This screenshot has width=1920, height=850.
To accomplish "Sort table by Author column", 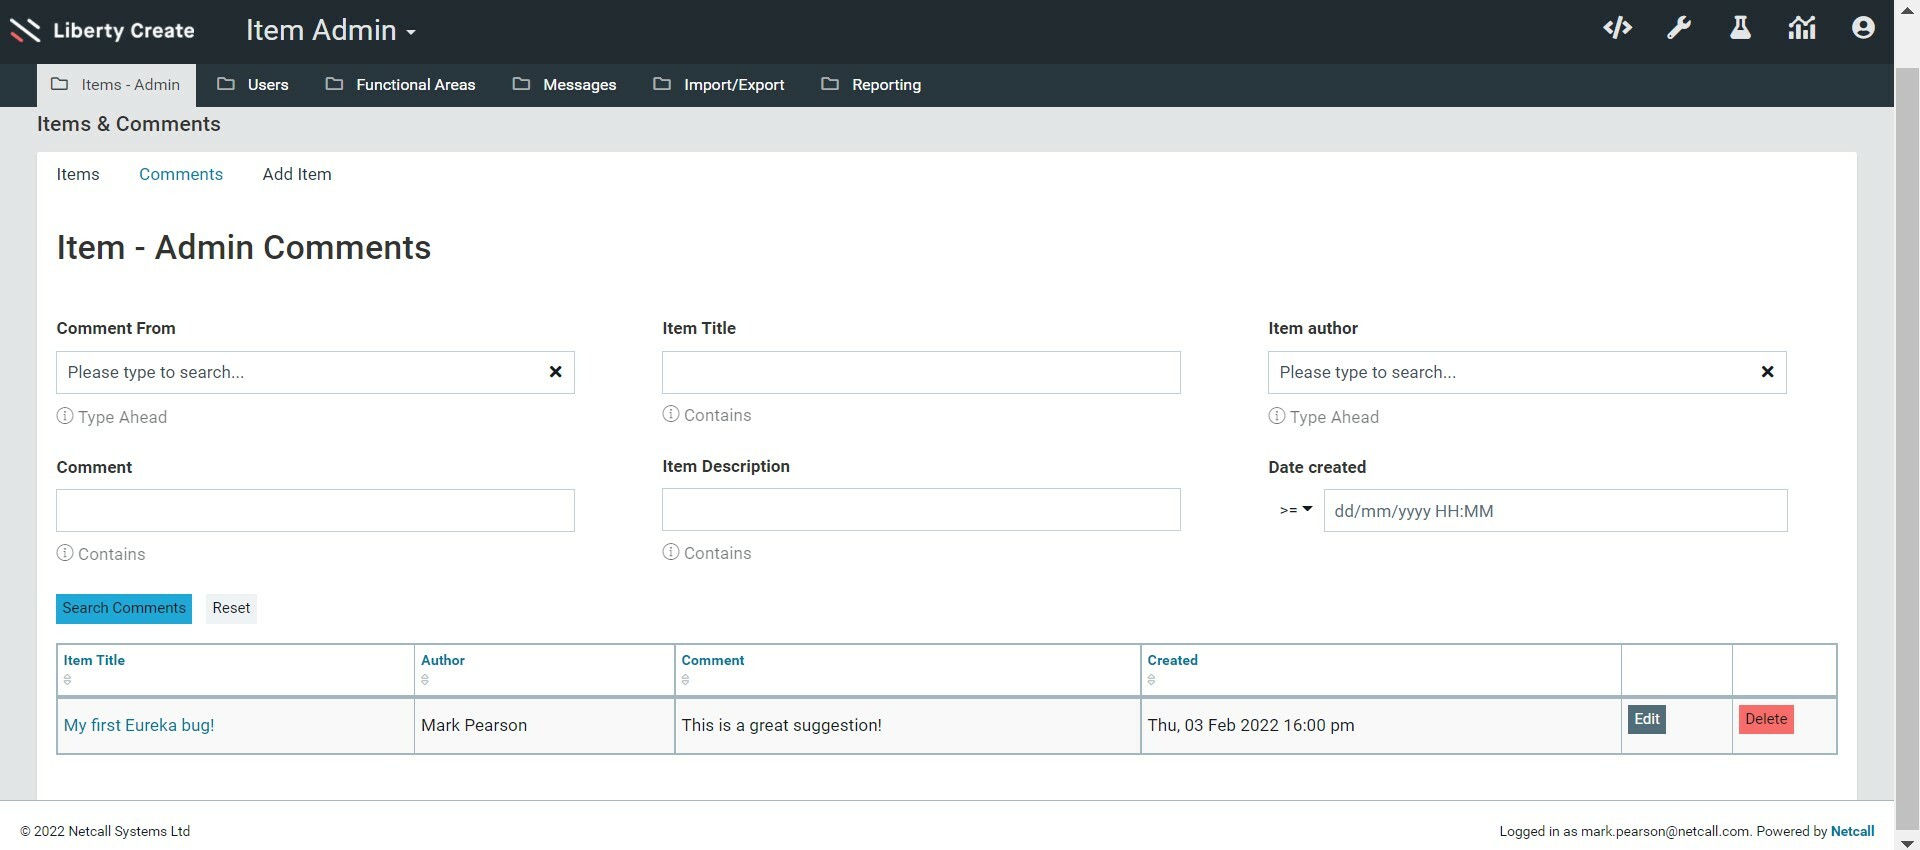I will pos(443,661).
